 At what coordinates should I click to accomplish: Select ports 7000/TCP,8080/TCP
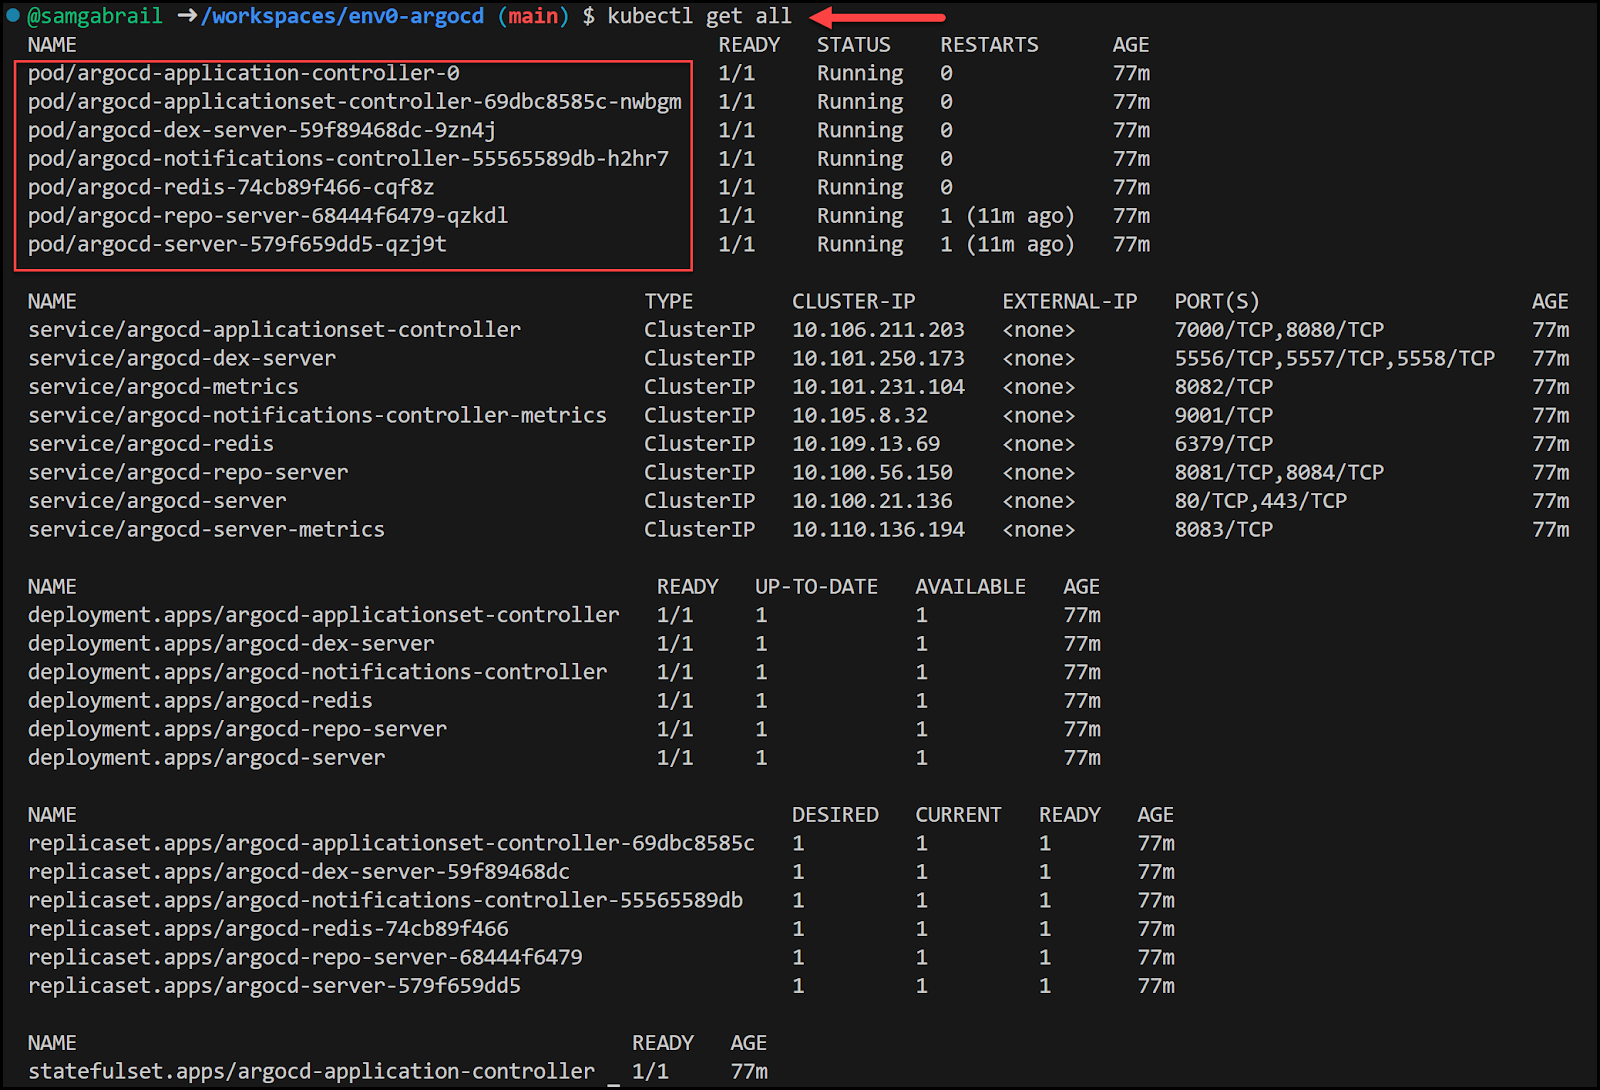(x=1279, y=330)
